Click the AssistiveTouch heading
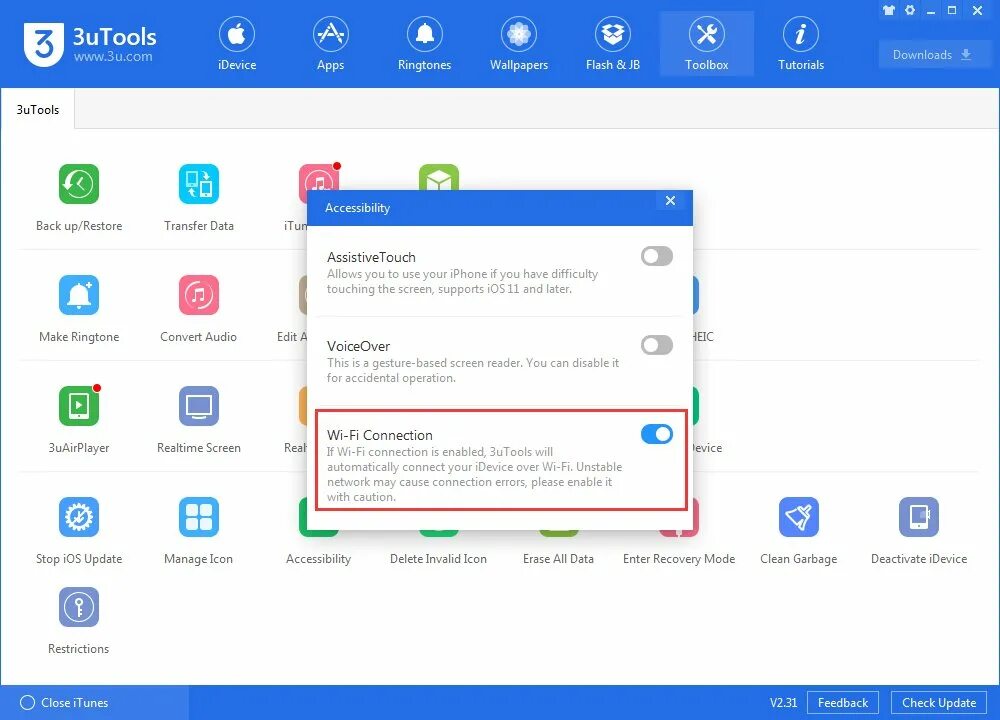Screen dimensions: 1000x720 click(371, 257)
